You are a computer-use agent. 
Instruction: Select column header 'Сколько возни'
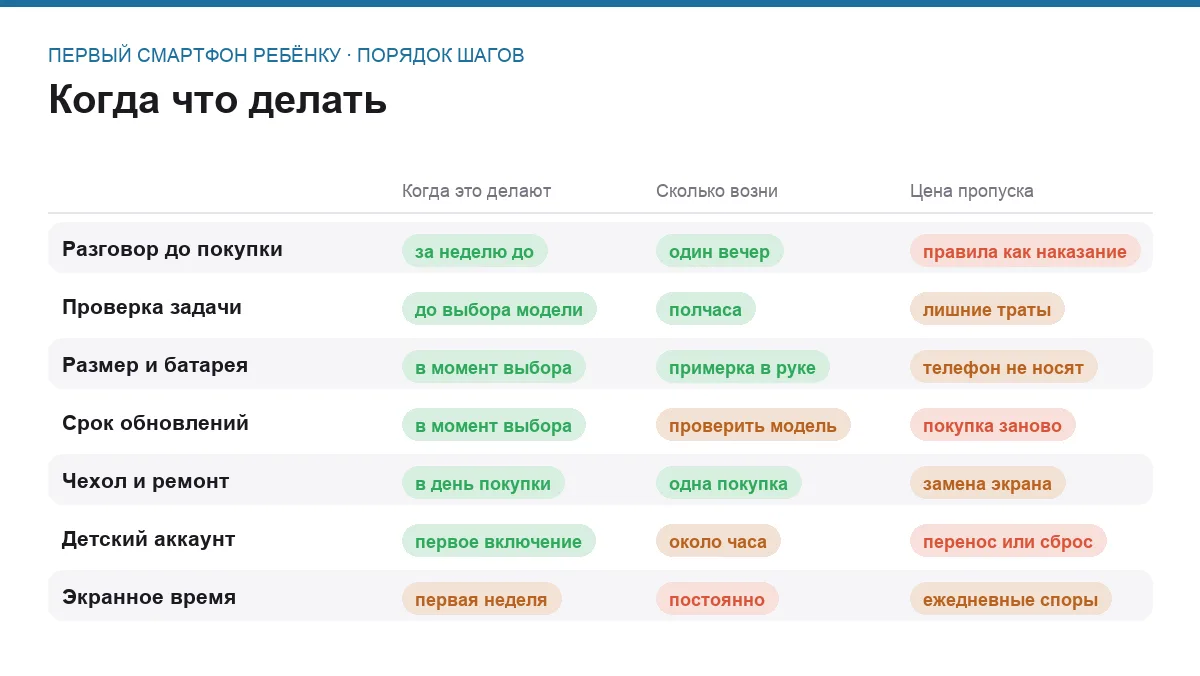tap(717, 191)
